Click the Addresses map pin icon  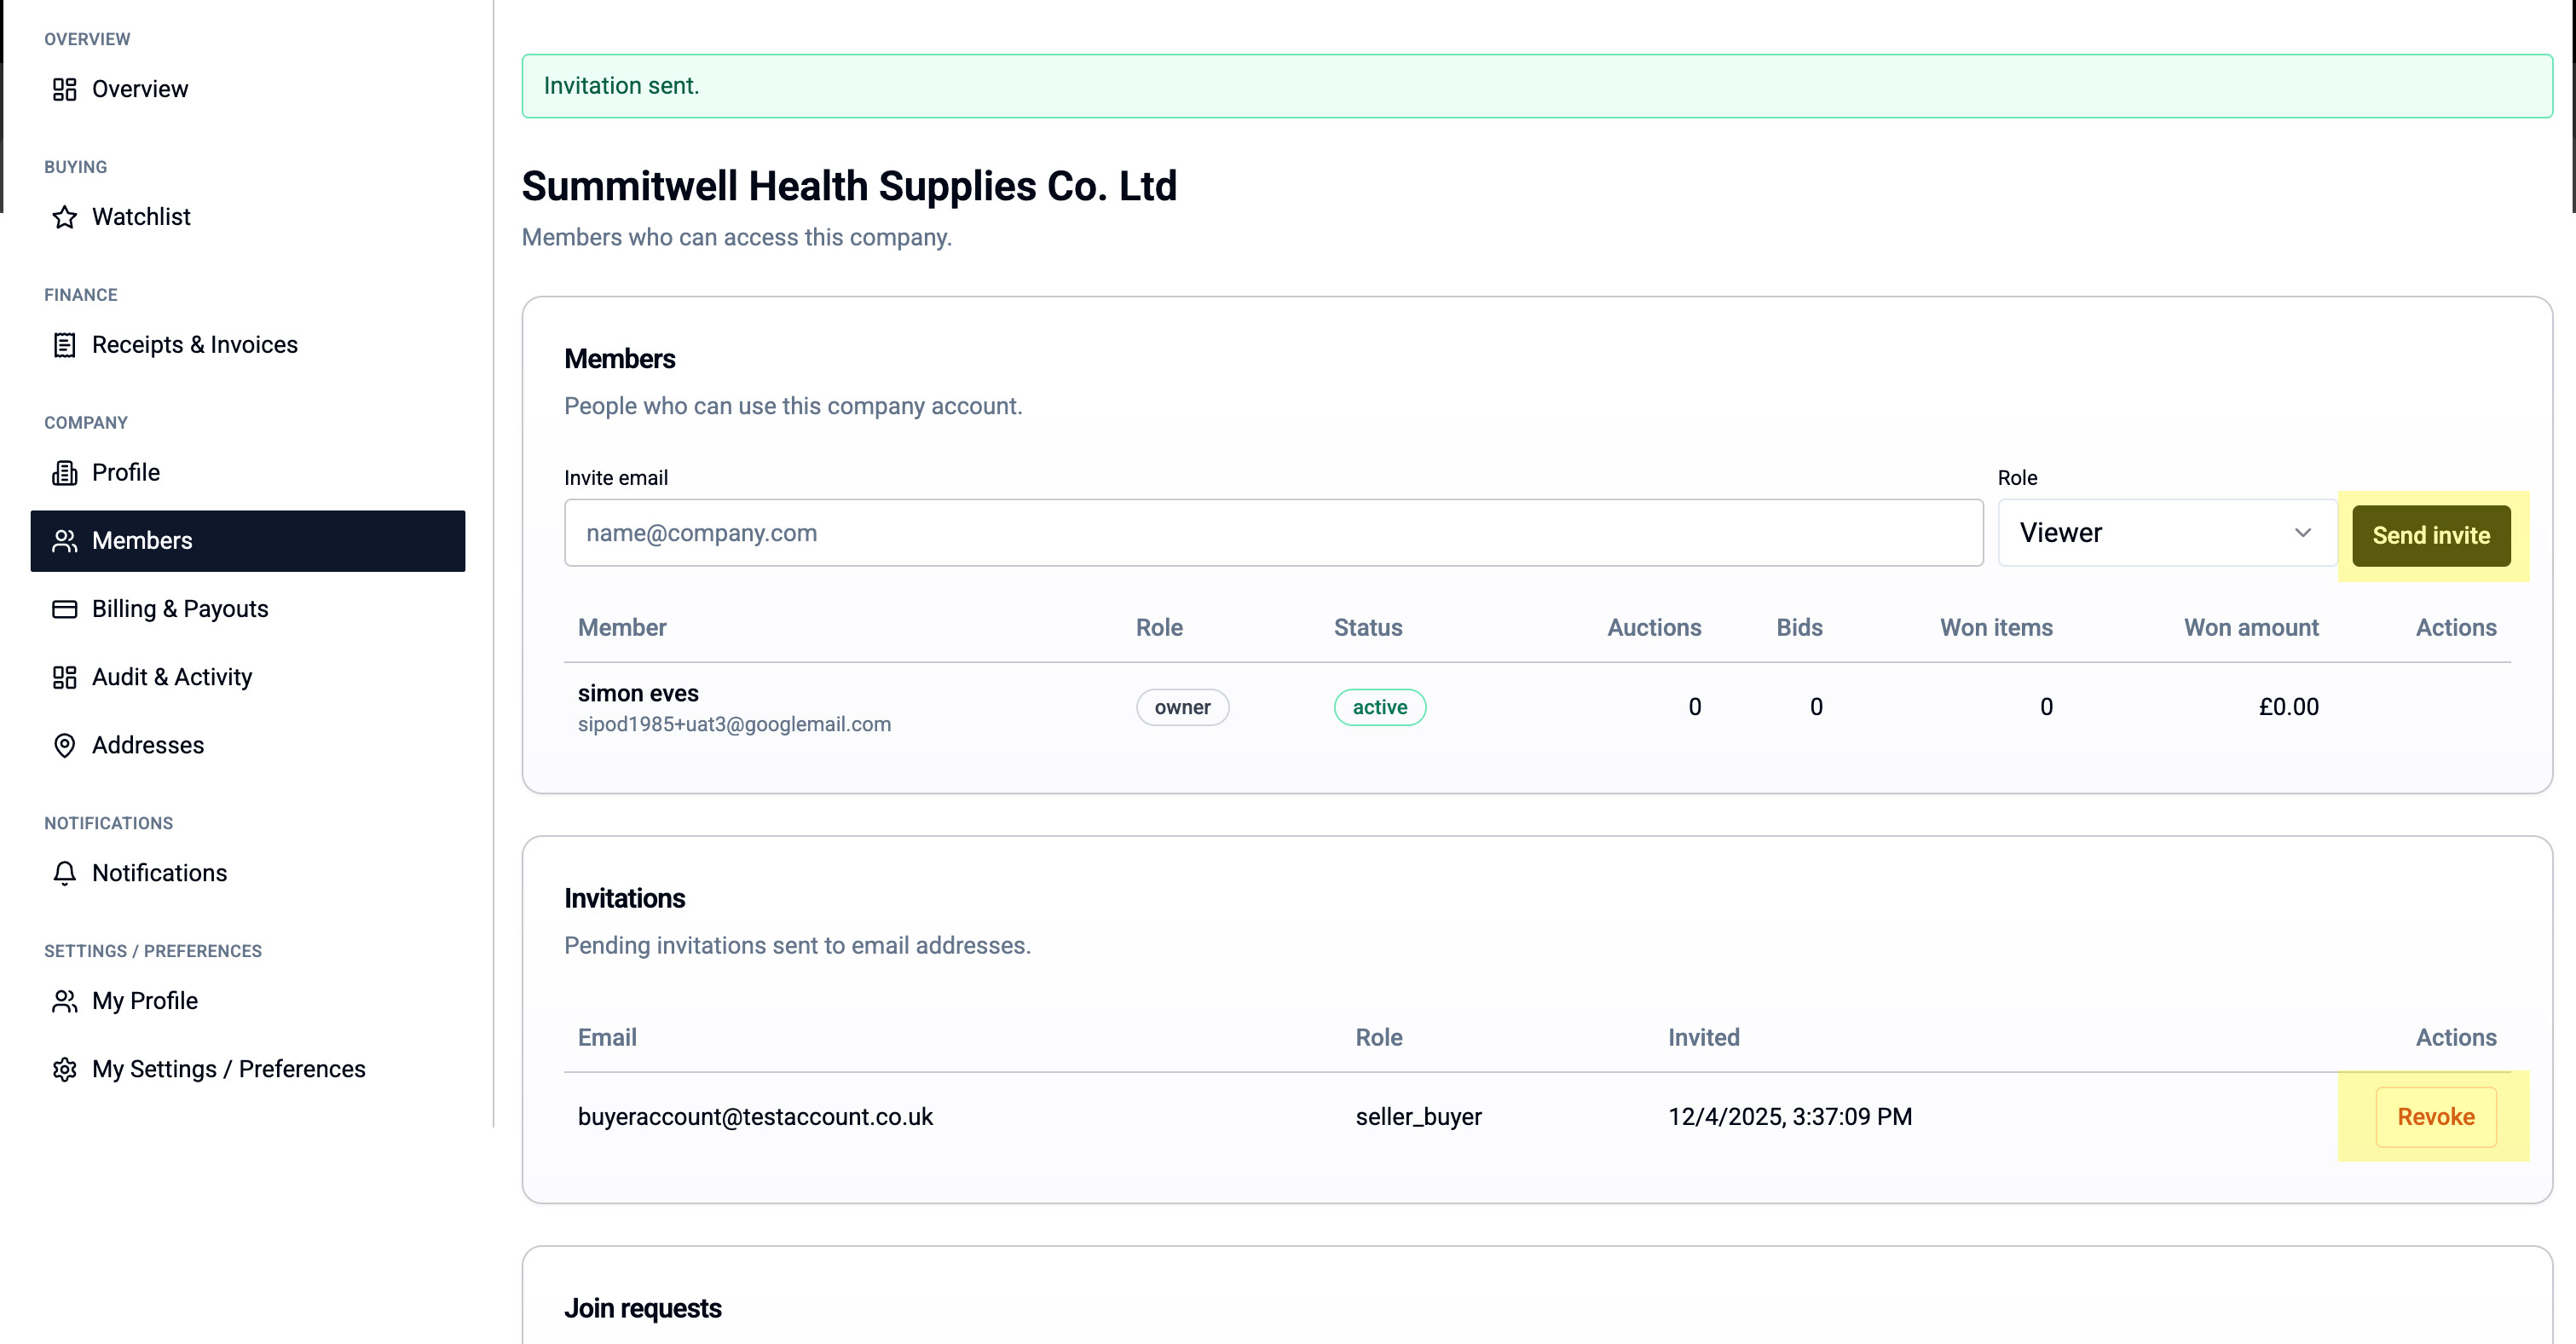(x=64, y=745)
